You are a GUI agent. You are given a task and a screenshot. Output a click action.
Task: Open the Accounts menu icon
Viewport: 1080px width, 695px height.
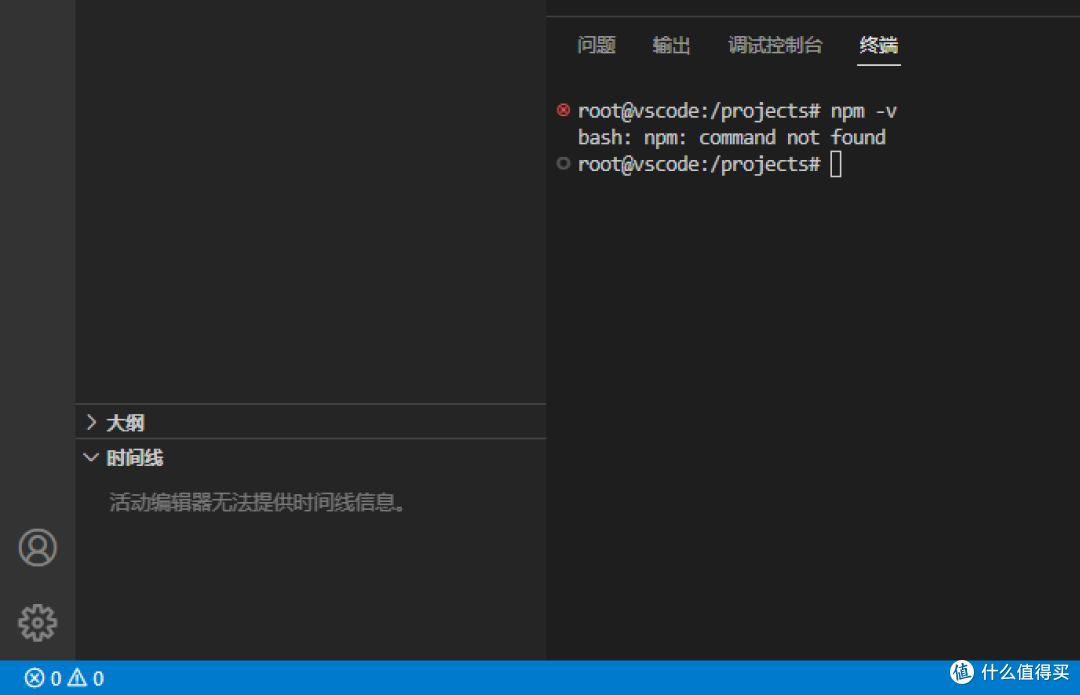coord(37,548)
